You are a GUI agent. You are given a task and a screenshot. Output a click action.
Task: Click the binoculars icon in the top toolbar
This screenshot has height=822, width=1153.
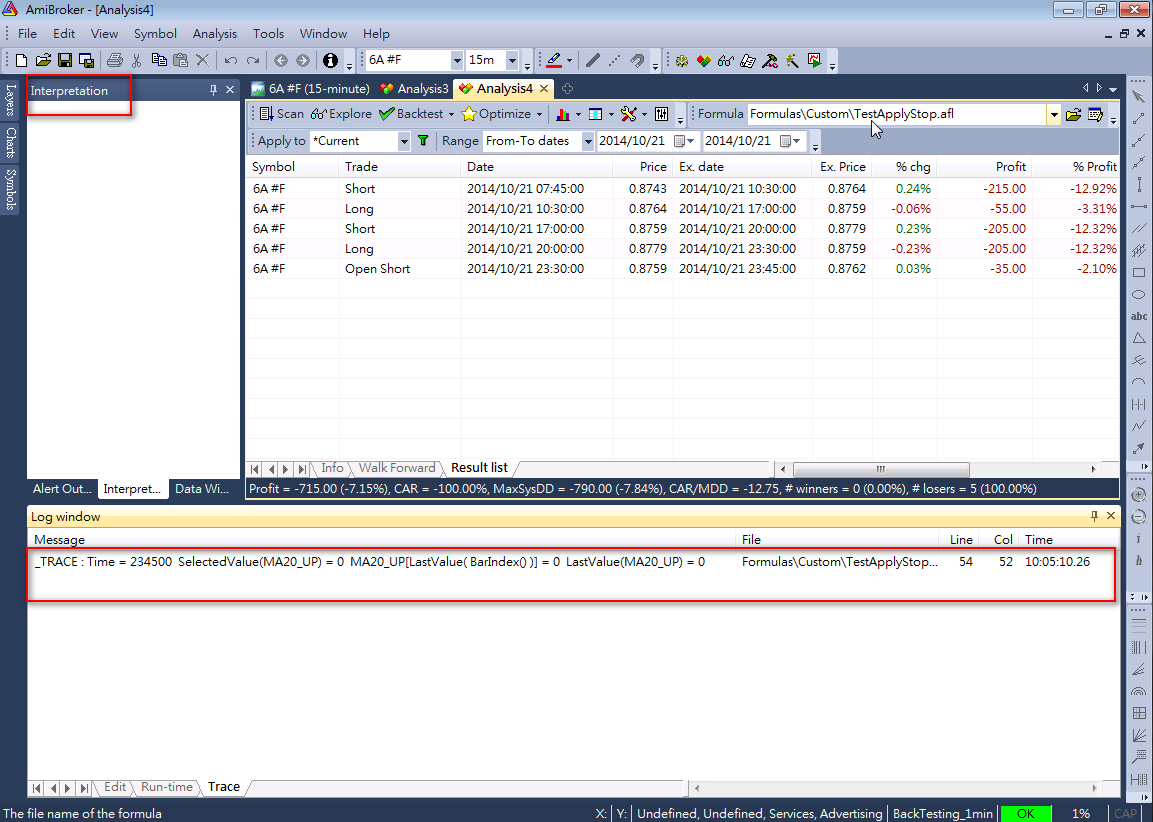(x=726, y=60)
